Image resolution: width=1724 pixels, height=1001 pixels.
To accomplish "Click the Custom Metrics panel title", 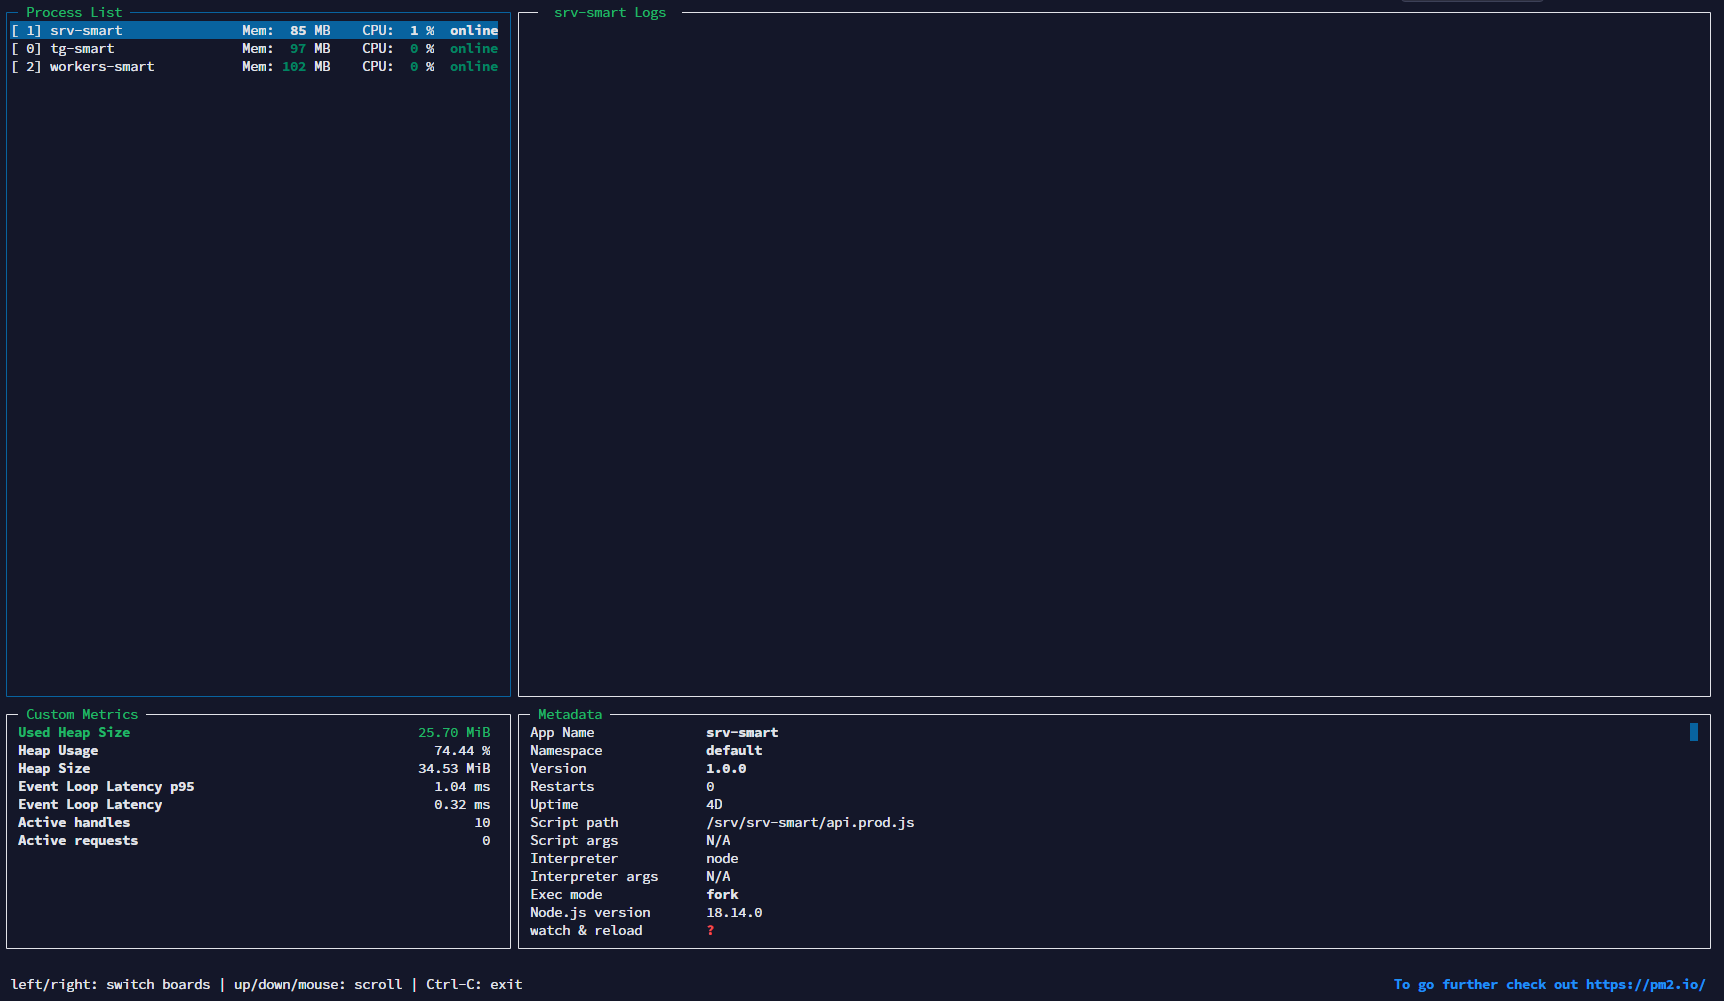I will click(x=82, y=715).
